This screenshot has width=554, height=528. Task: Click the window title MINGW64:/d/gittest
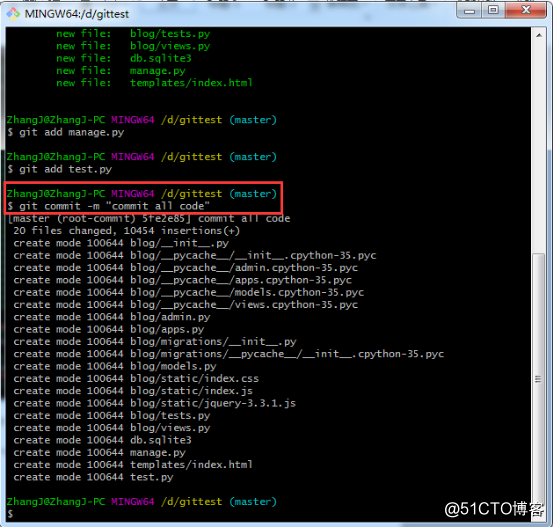pyautogui.click(x=77, y=14)
